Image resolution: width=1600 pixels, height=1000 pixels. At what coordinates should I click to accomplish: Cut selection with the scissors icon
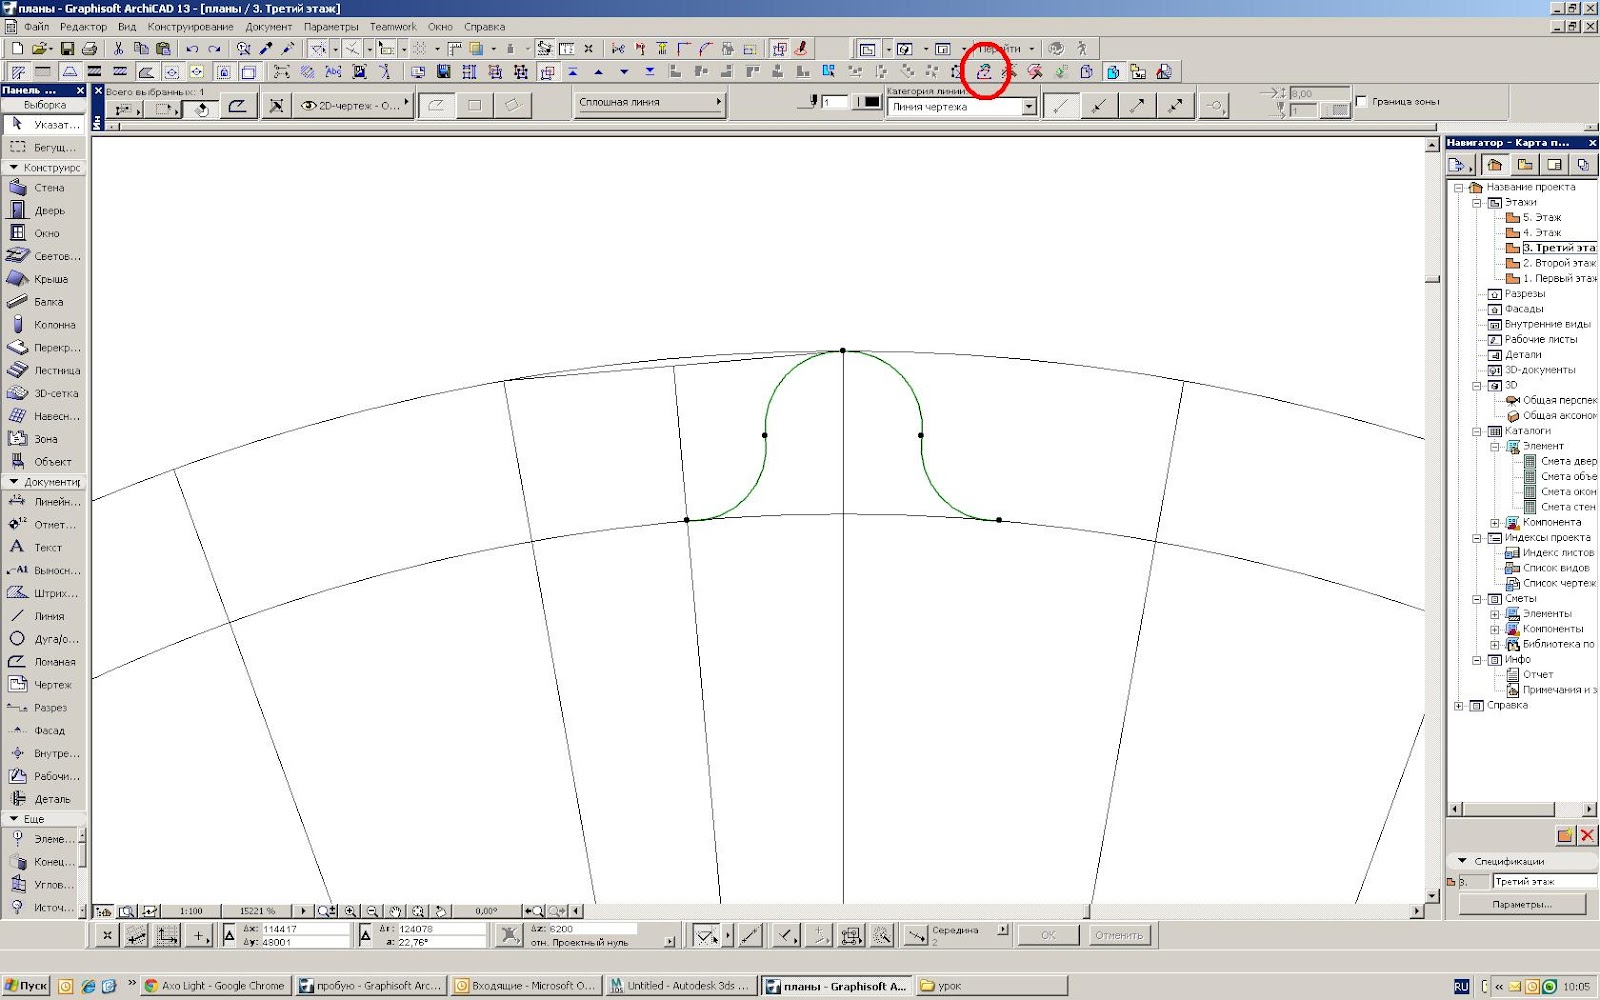pos(118,48)
